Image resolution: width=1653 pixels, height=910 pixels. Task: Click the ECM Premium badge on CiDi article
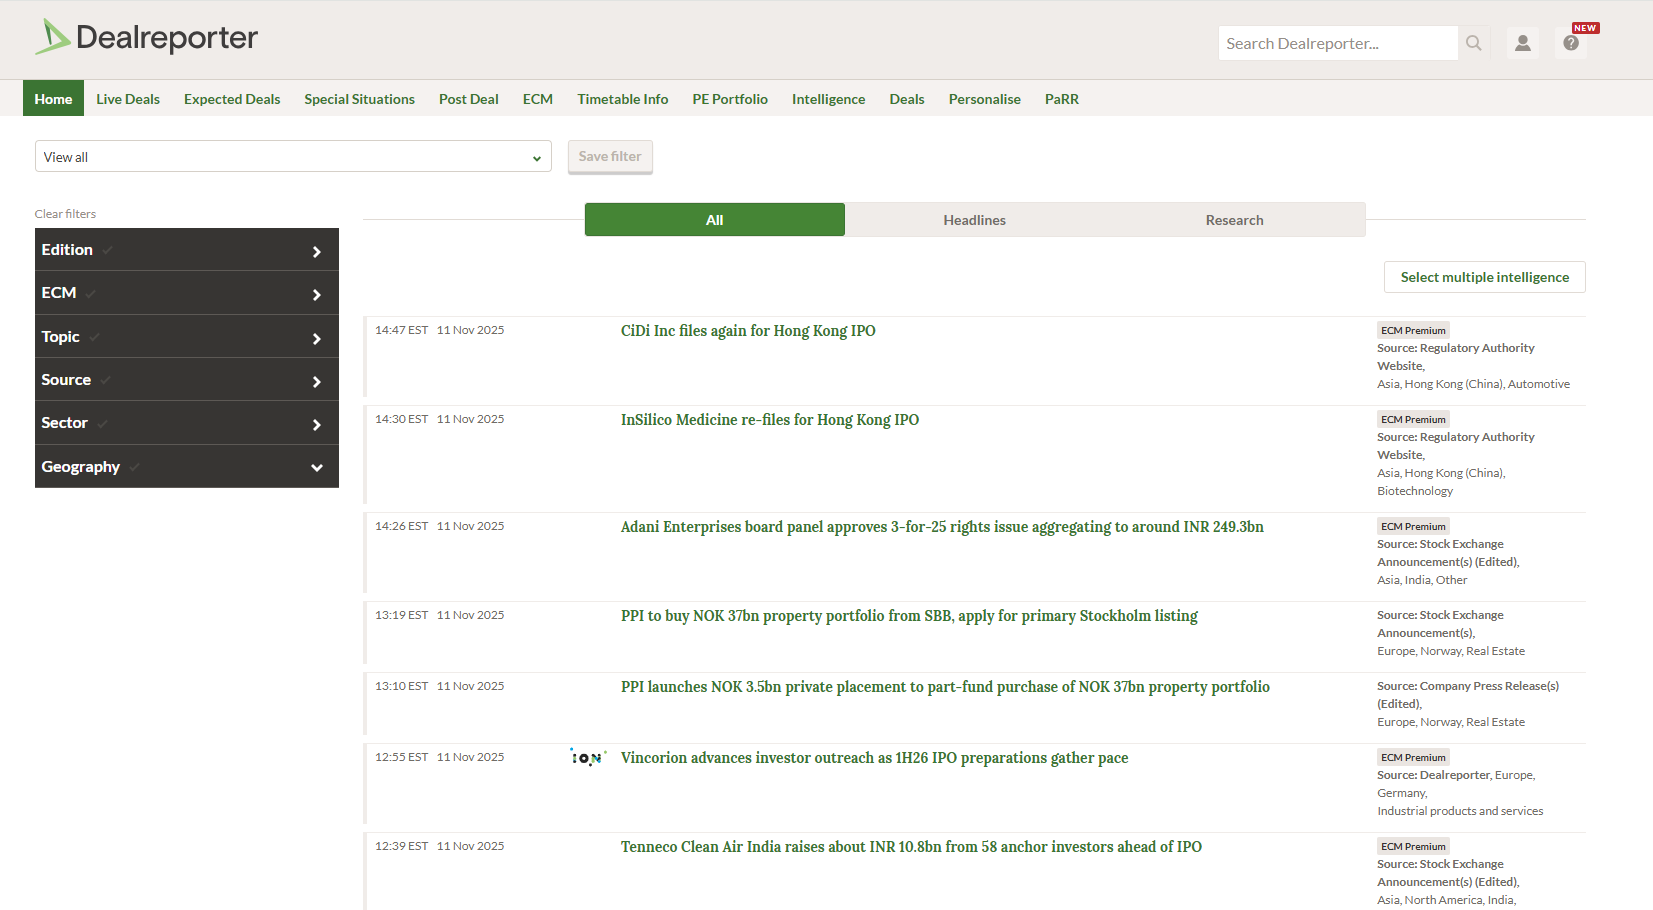pos(1412,330)
